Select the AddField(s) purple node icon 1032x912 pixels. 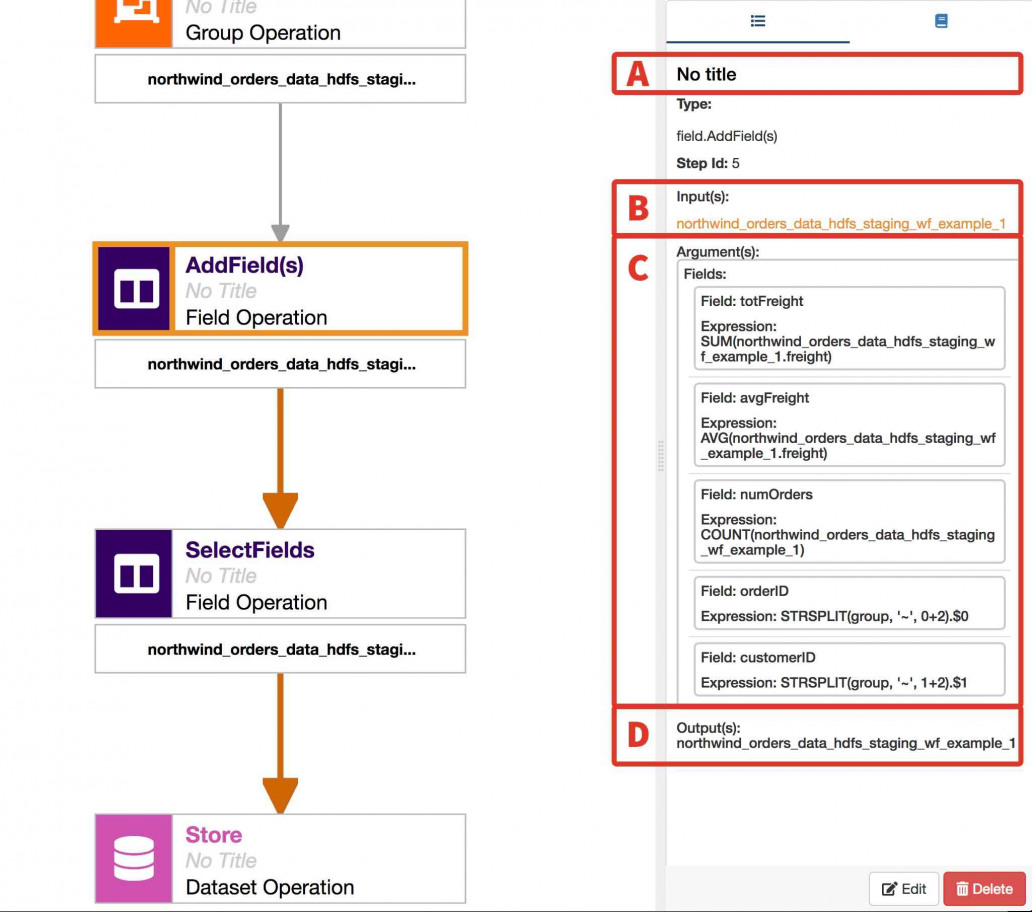[x=134, y=288]
